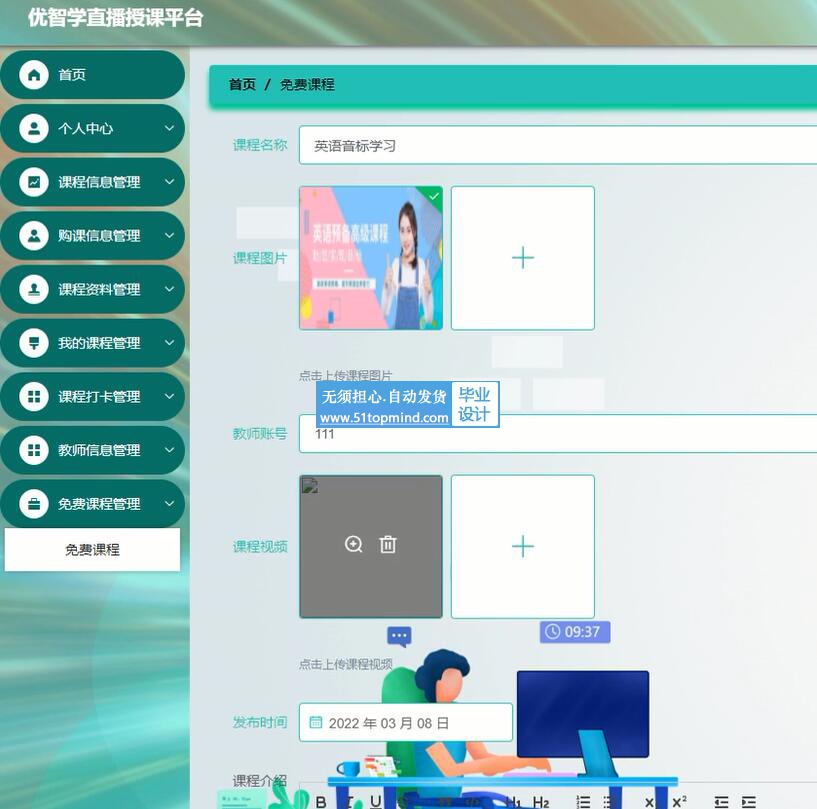
Task: Click the 09:37 clock badge
Action: pyautogui.click(x=575, y=632)
